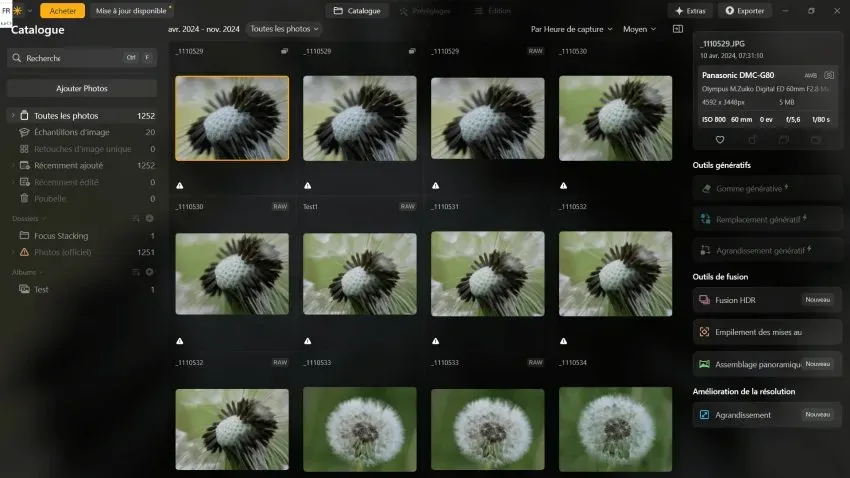Select the _1110534 dandelion thumbnail
The height and width of the screenshot is (478, 850).
615,429
